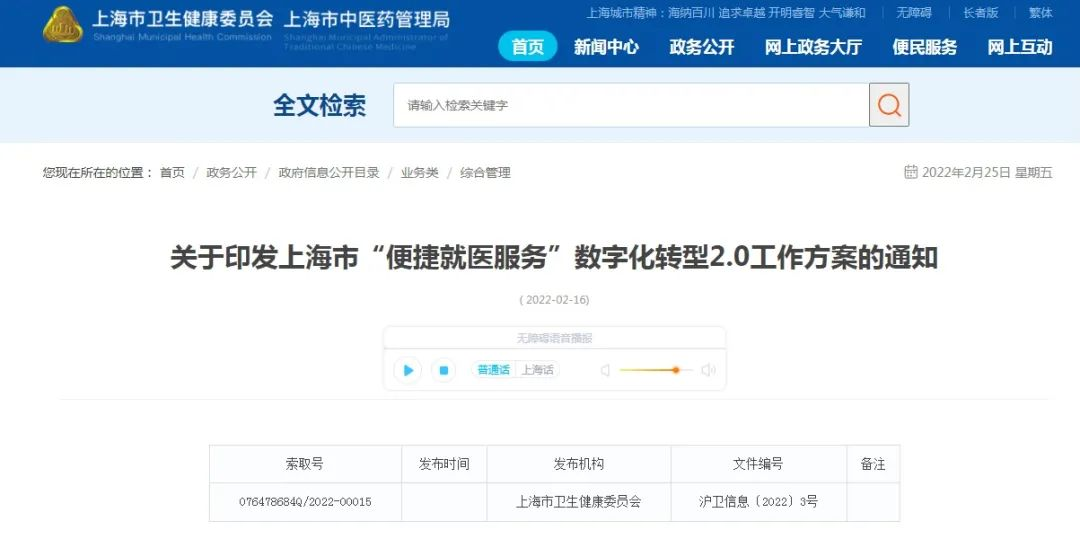Image resolution: width=1080 pixels, height=539 pixels.
Task: Switch to 长者版 elderly version
Action: coord(980,12)
